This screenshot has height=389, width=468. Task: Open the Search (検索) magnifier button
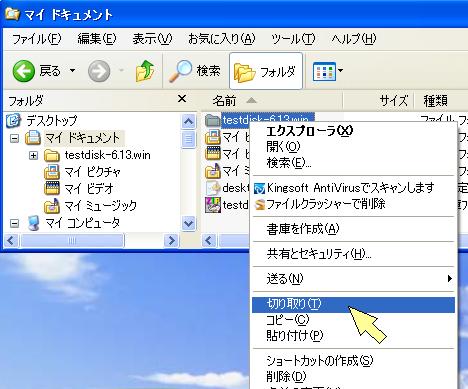(194, 71)
